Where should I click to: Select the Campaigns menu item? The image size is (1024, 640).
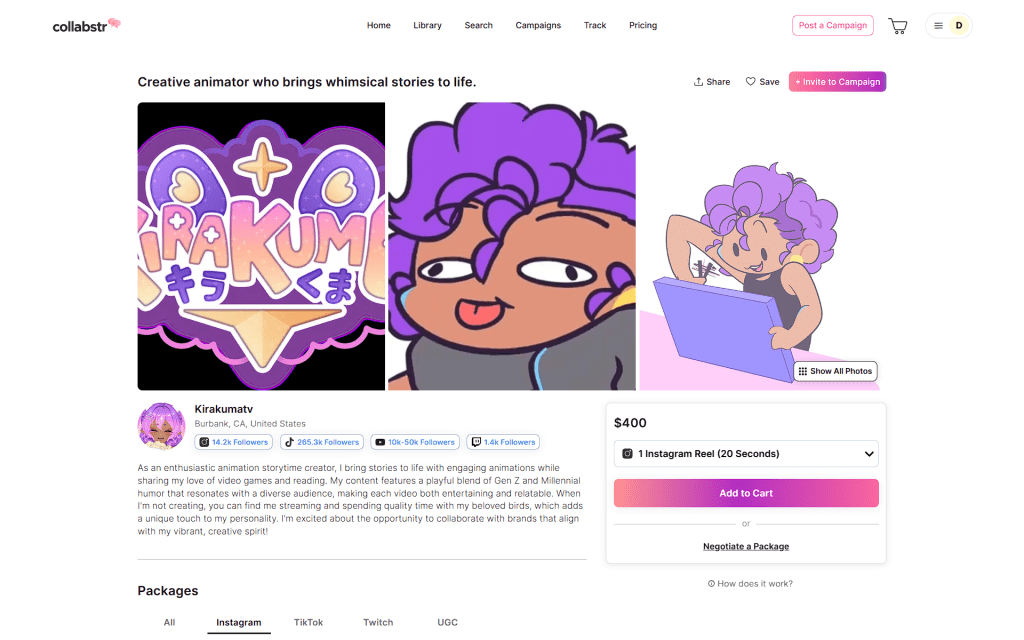[x=538, y=25]
